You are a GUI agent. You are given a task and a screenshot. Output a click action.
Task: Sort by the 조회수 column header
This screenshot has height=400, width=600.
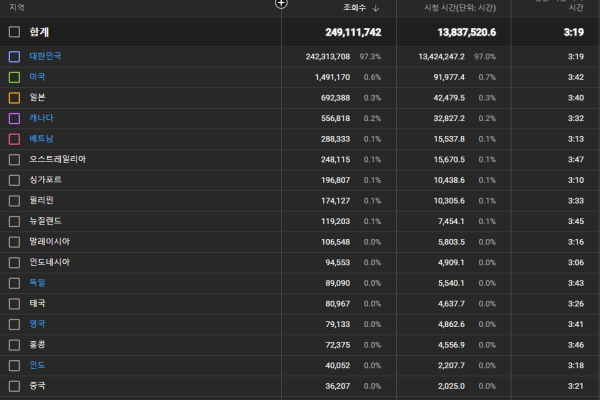click(354, 8)
